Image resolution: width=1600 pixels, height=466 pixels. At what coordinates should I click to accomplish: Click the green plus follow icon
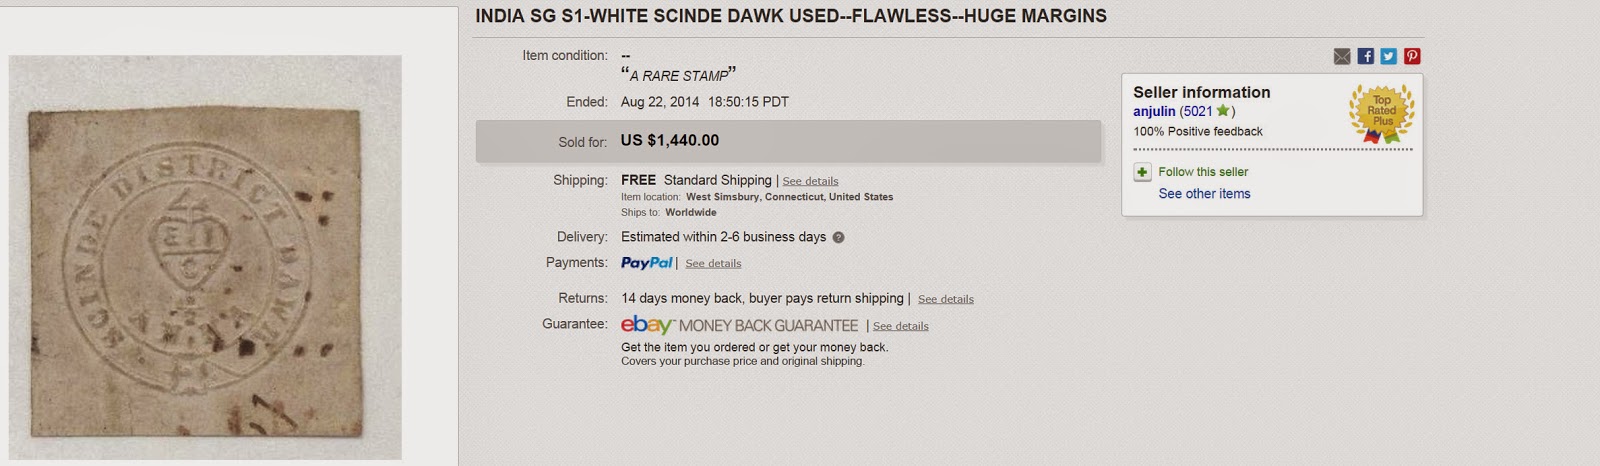tap(1142, 172)
